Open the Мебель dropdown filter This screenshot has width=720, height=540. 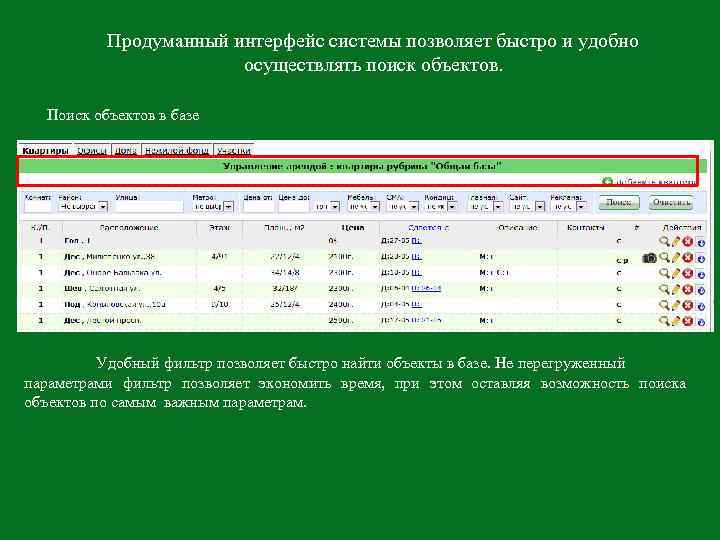click(x=364, y=207)
